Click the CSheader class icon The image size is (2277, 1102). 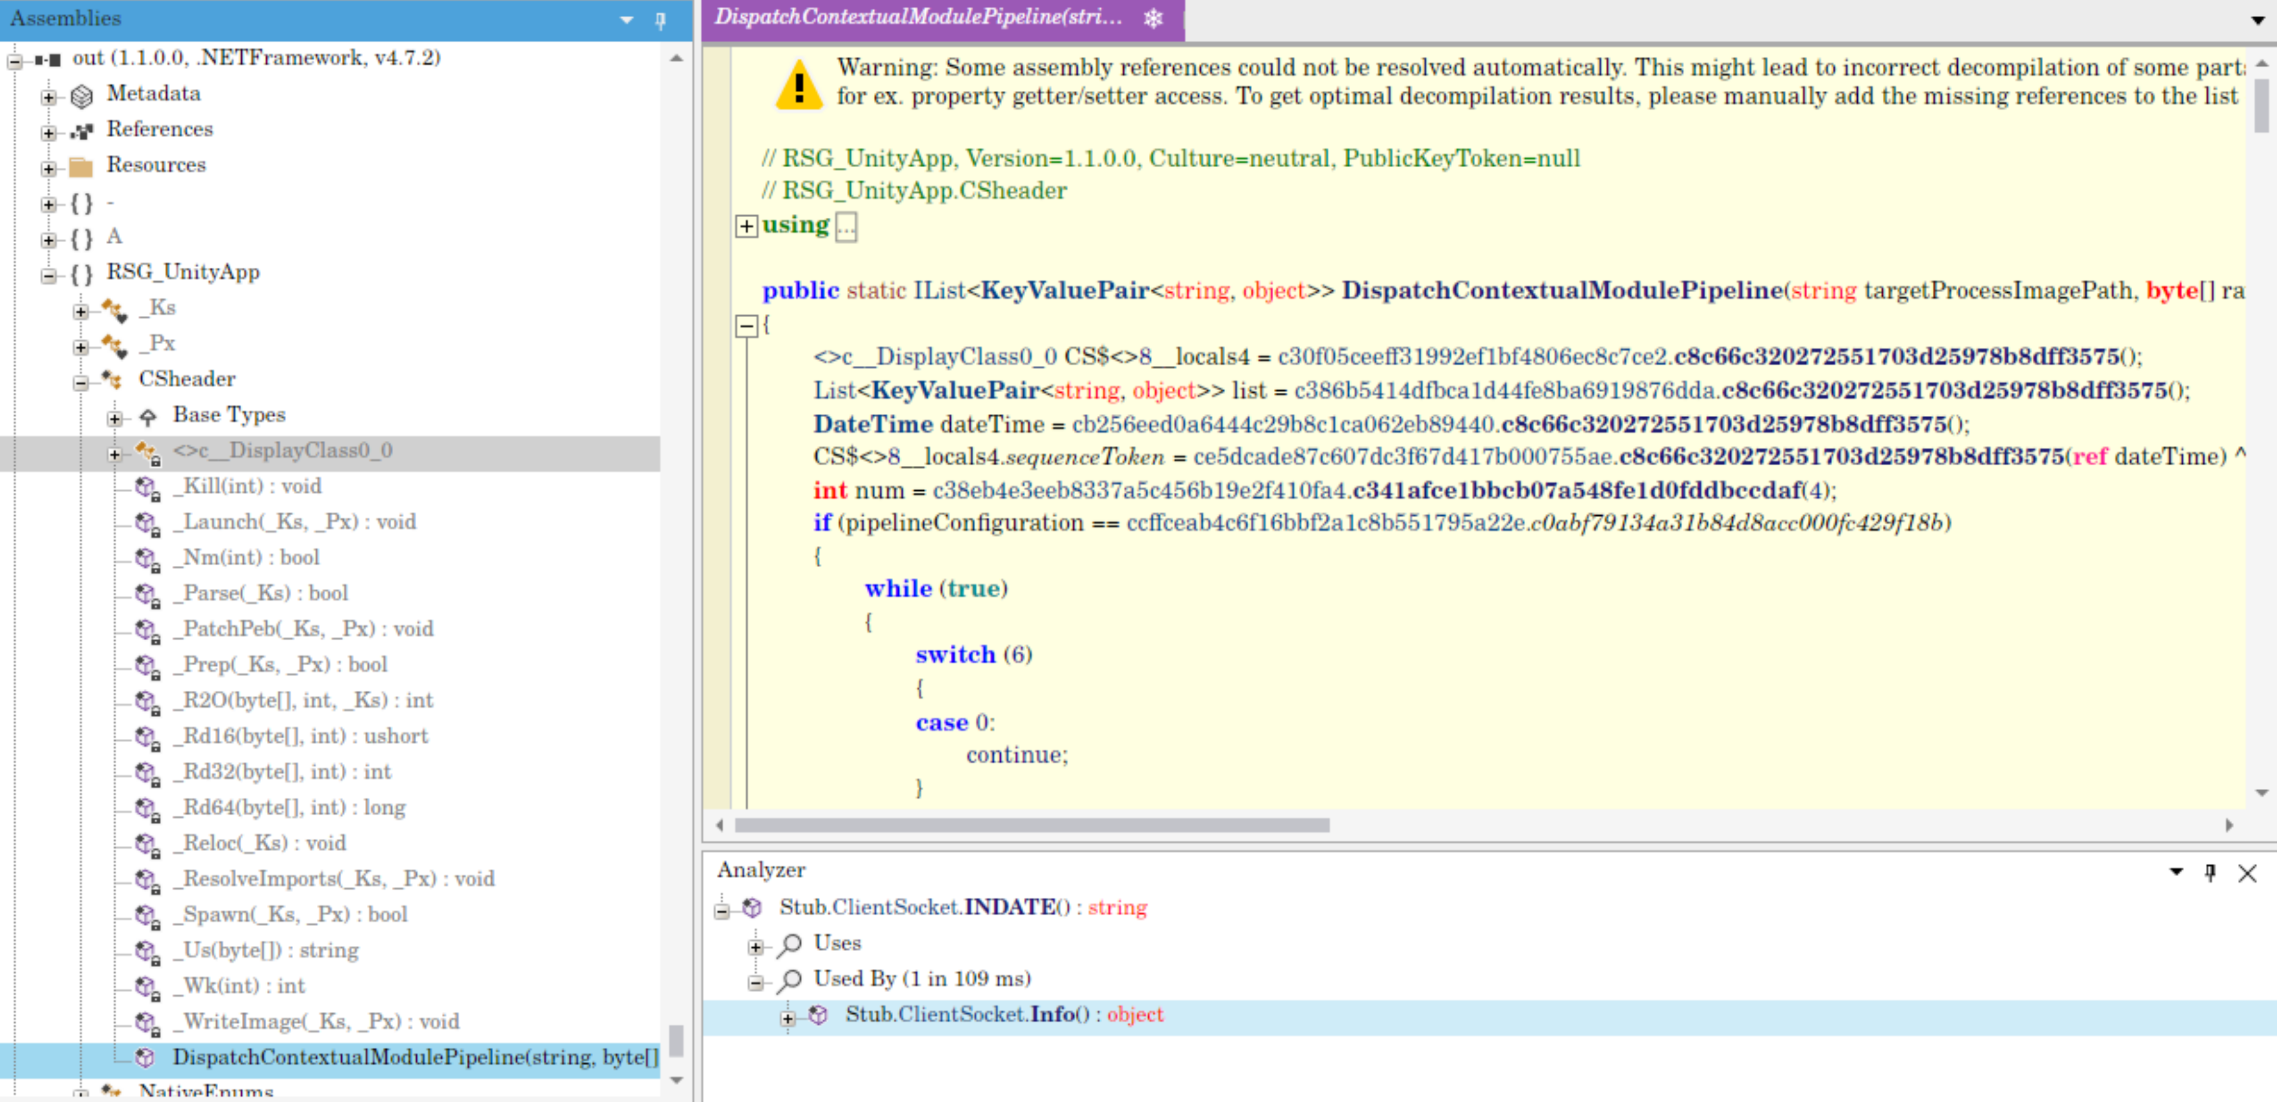click(x=112, y=380)
